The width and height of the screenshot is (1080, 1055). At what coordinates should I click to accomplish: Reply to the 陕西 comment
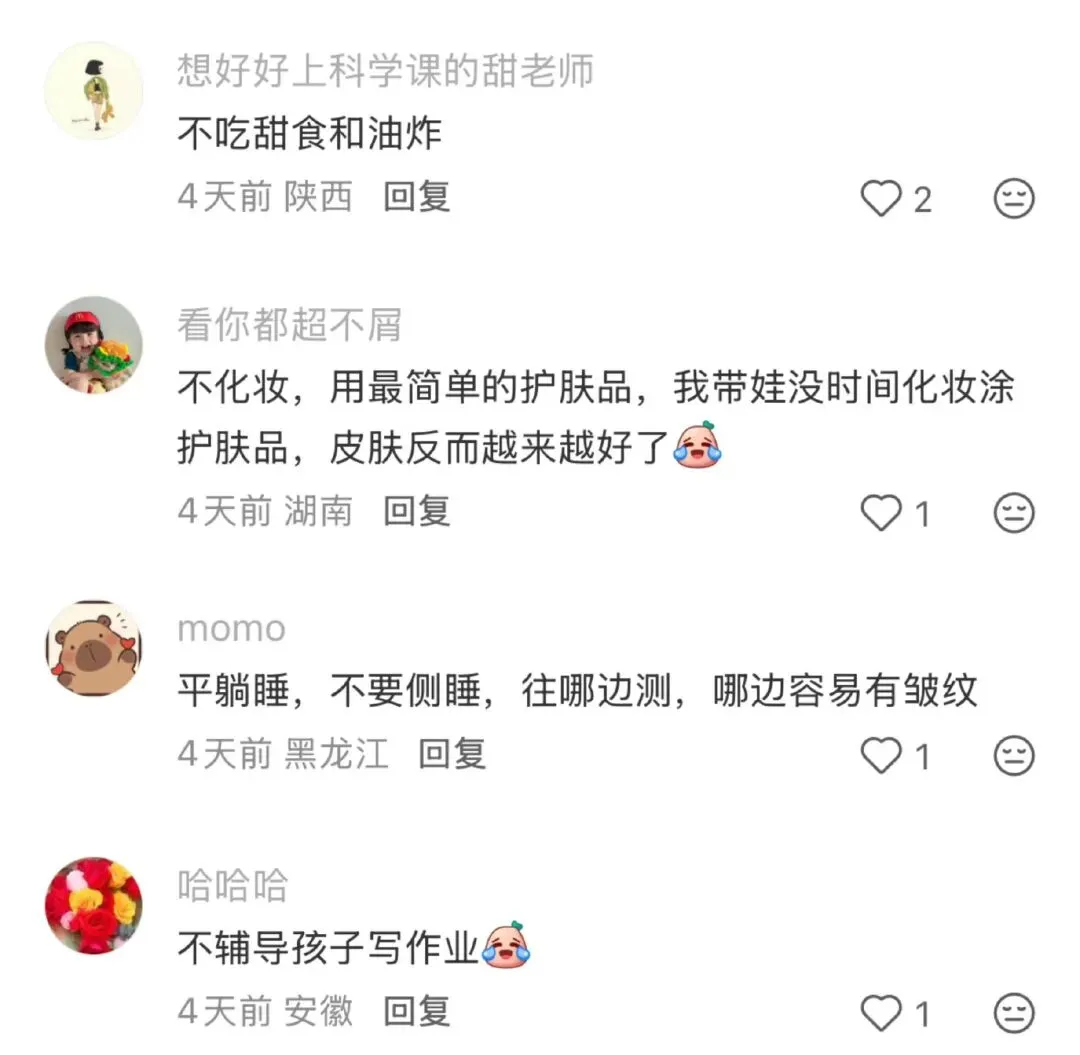point(417,197)
